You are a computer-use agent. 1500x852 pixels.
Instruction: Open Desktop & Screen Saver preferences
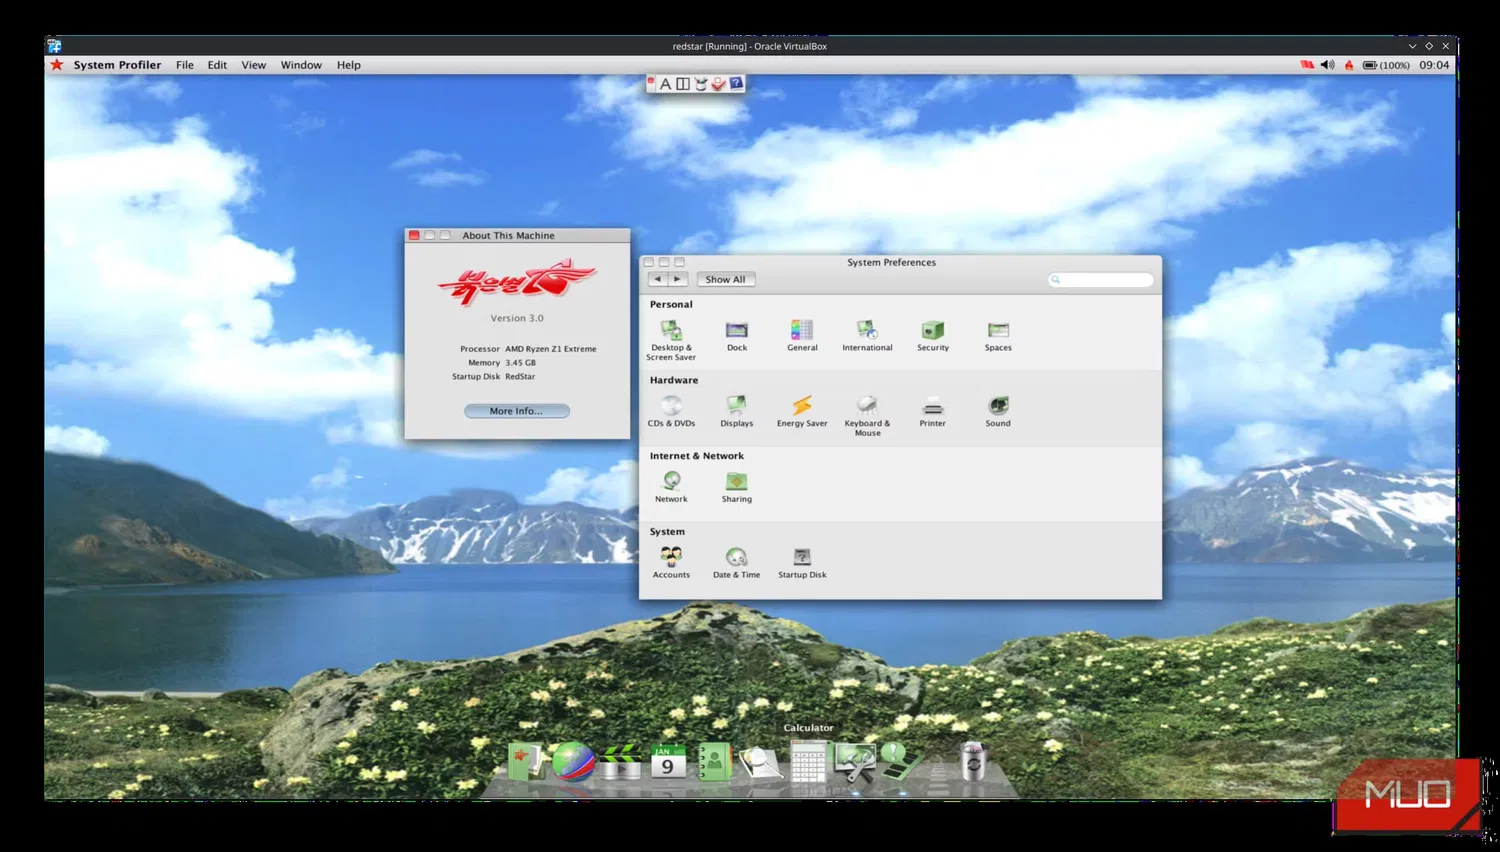click(x=671, y=340)
